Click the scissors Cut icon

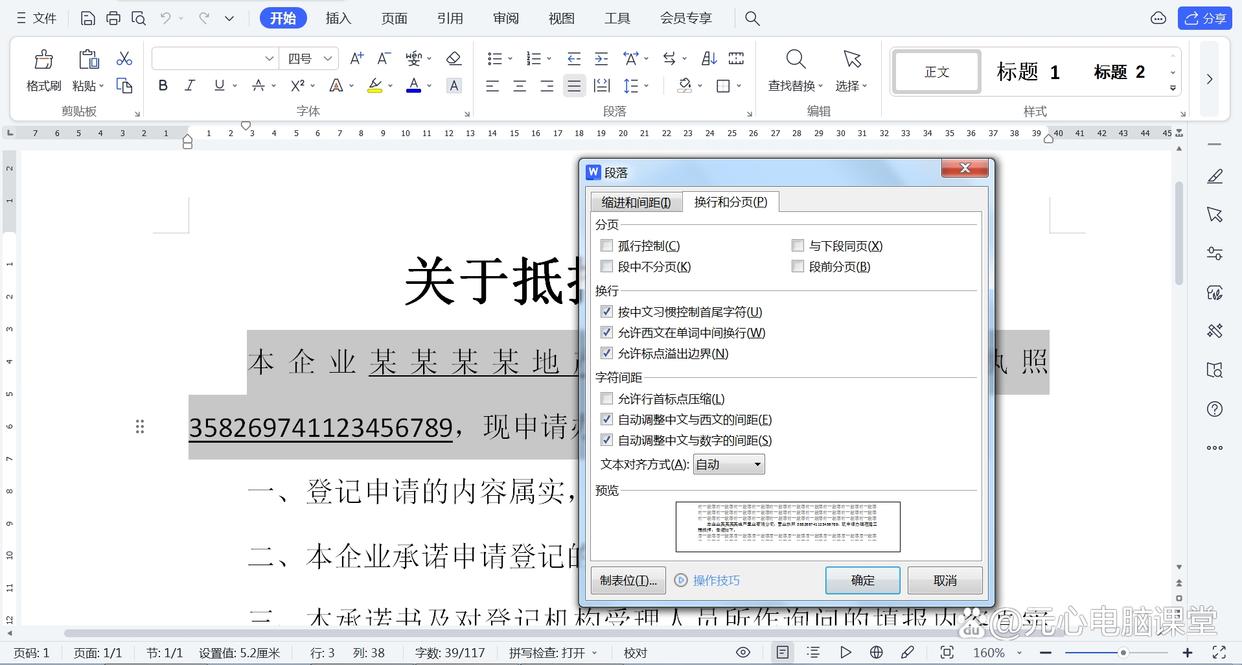[x=124, y=59]
